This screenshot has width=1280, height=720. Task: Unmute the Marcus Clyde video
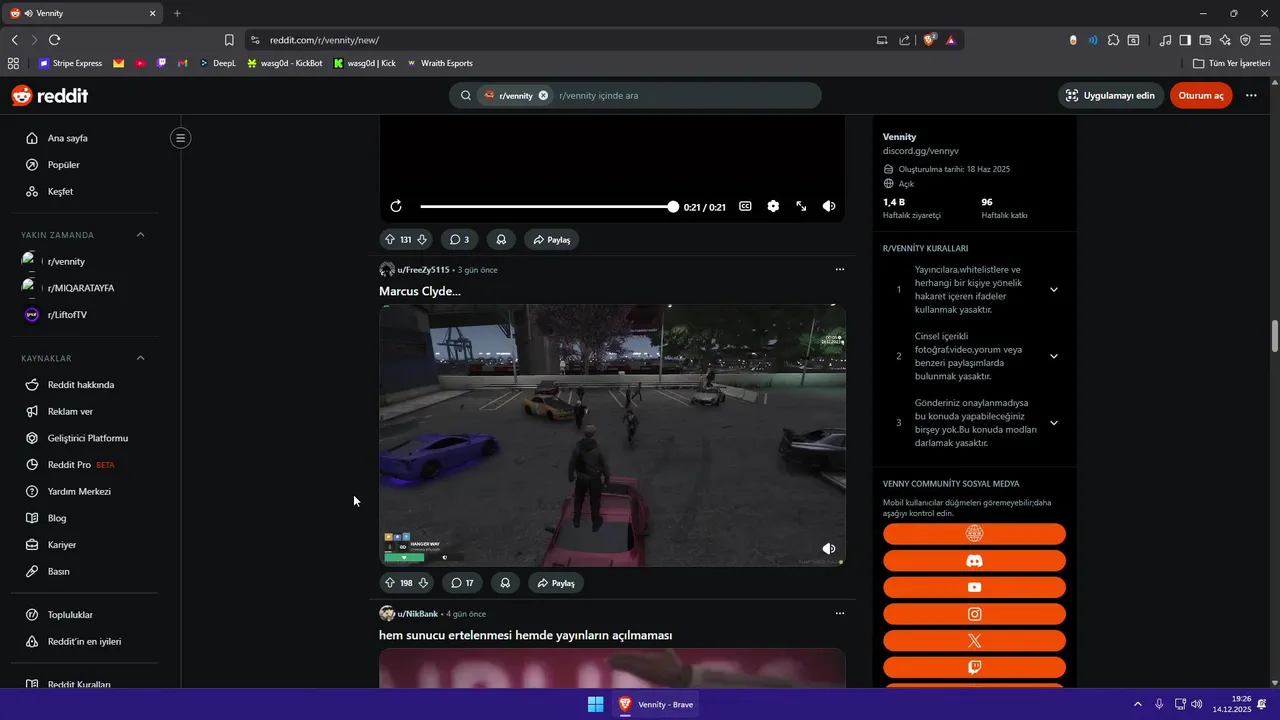coord(829,549)
